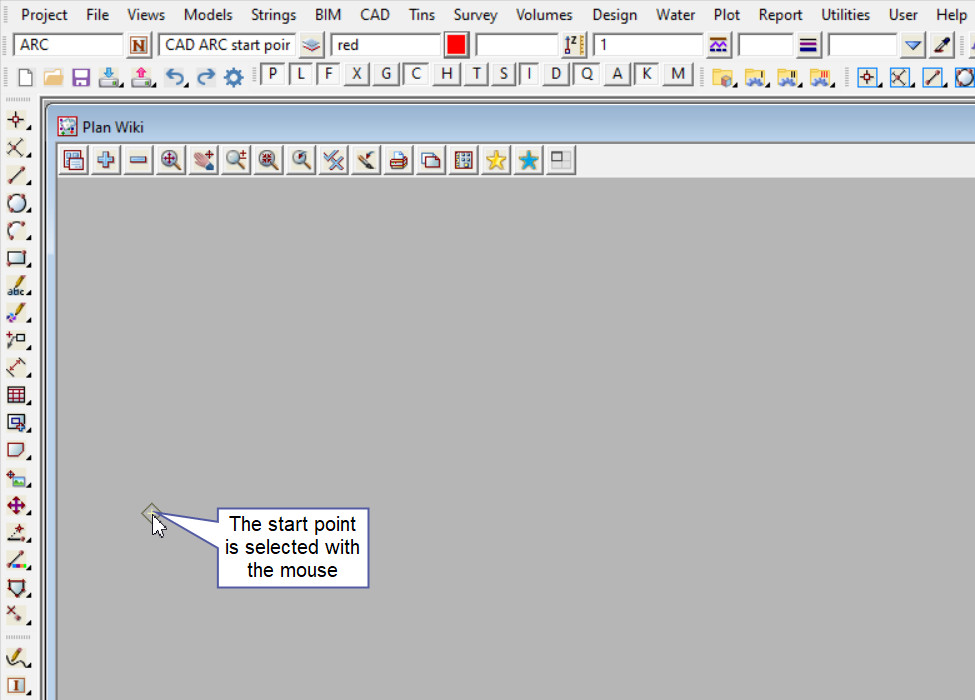Open the line weight chooser with horizontal lines
975x700 pixels.
tap(808, 45)
